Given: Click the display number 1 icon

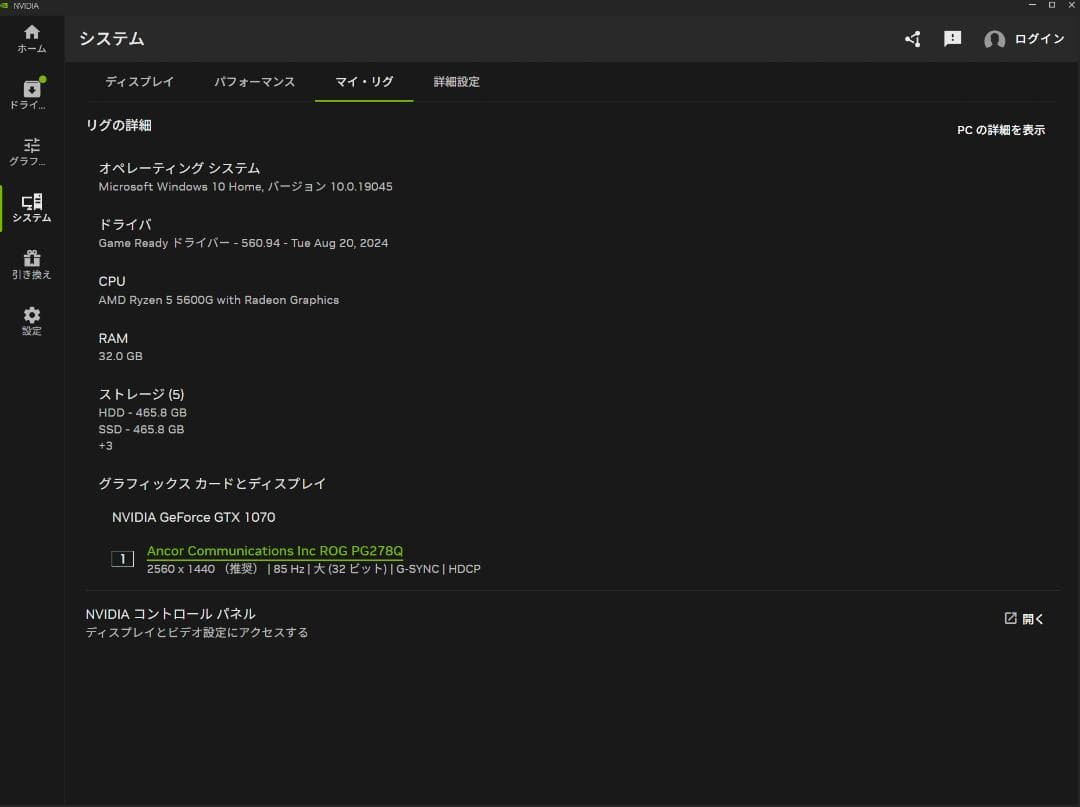Looking at the screenshot, I should [123, 558].
